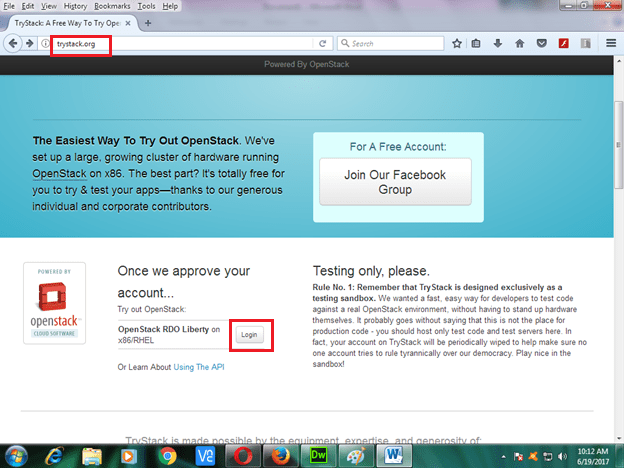This screenshot has width=624, height=468.
Task: Go back with the browser back arrow
Action: click(x=12, y=43)
